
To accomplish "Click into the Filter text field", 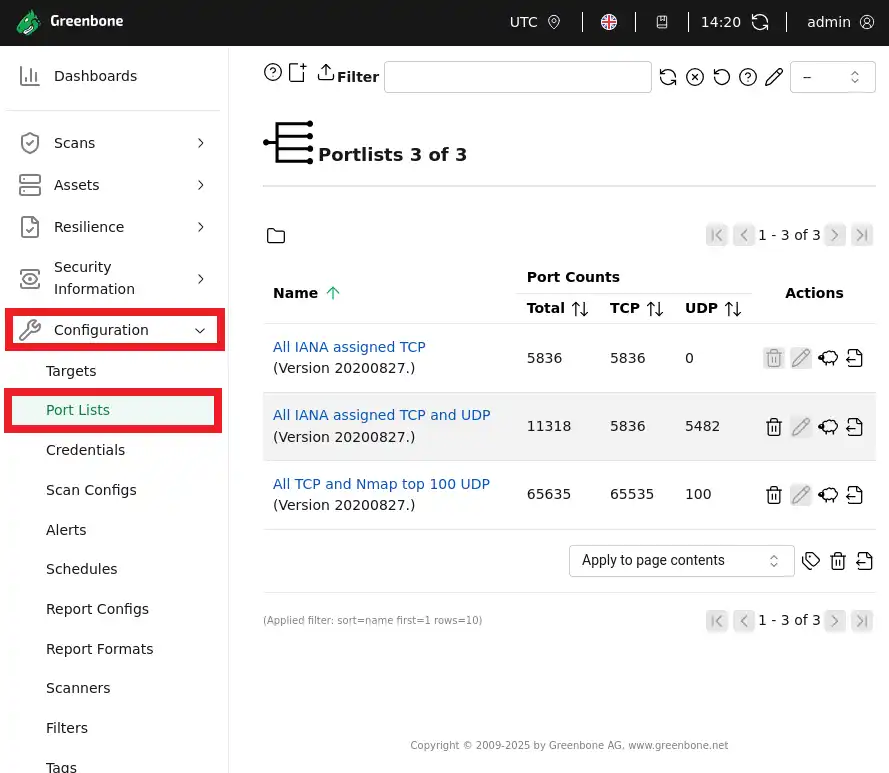I will (517, 78).
